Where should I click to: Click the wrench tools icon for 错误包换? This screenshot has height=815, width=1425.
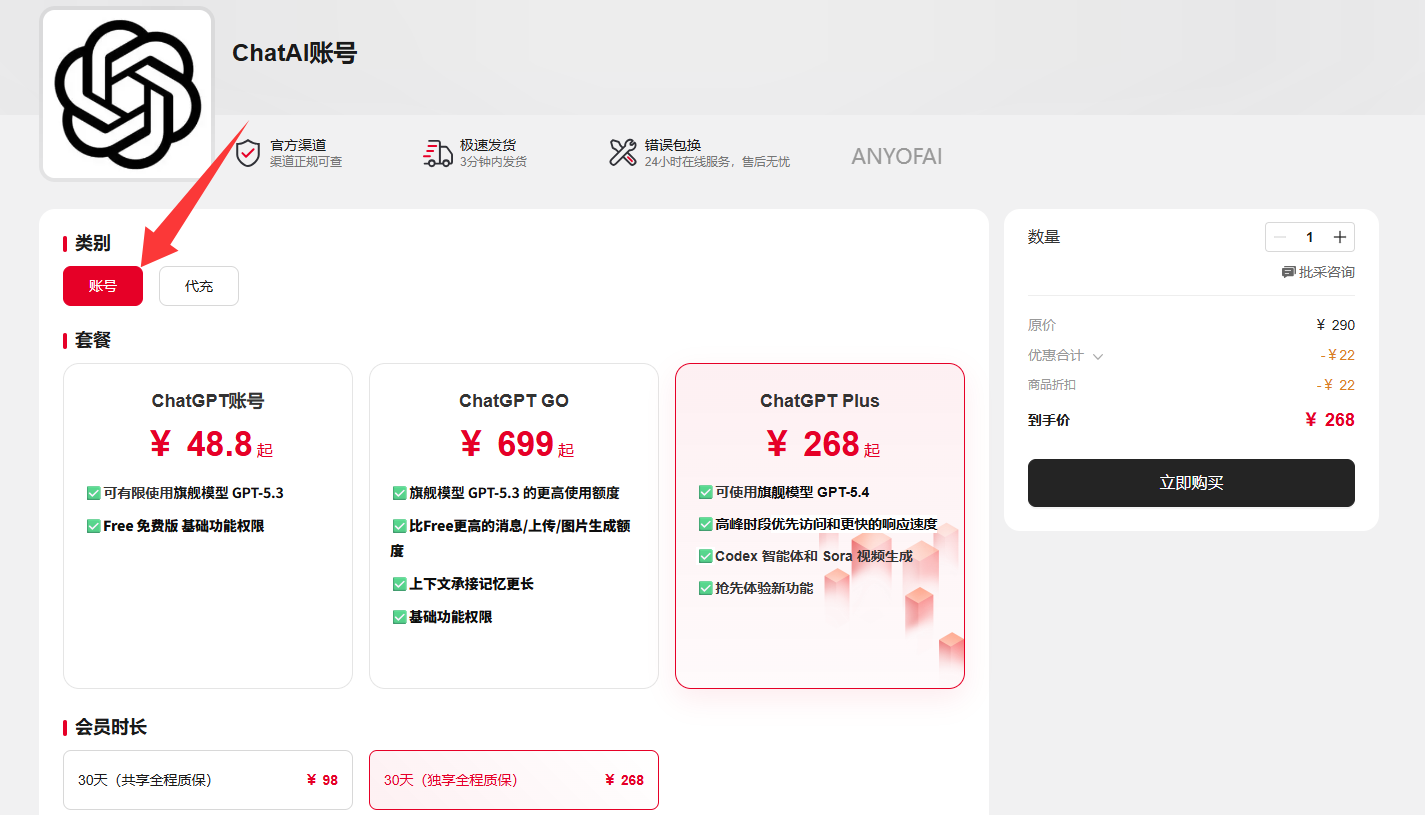(x=623, y=153)
